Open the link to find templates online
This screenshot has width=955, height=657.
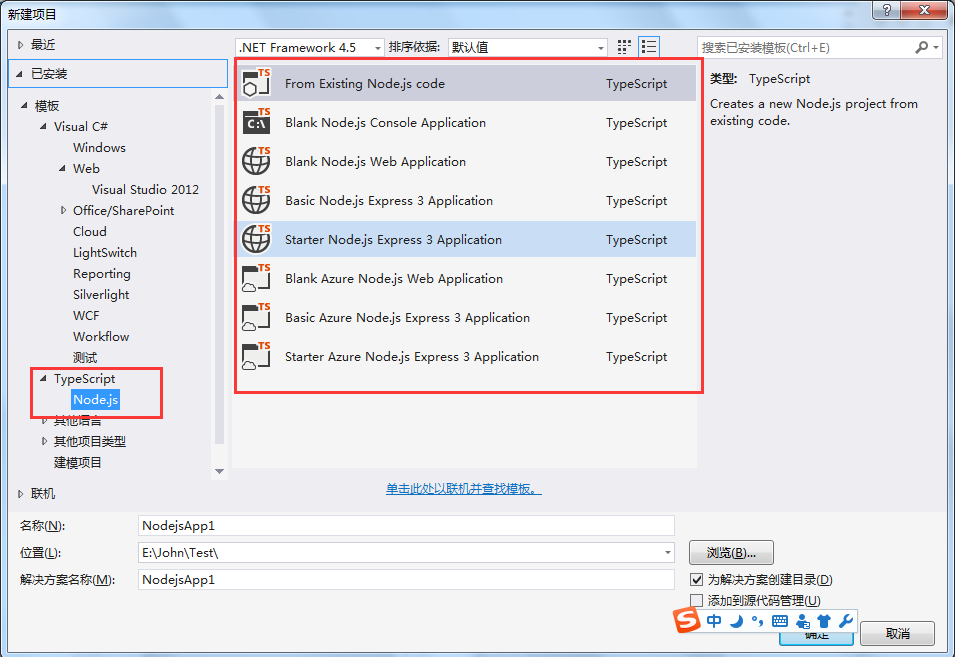[x=464, y=489]
